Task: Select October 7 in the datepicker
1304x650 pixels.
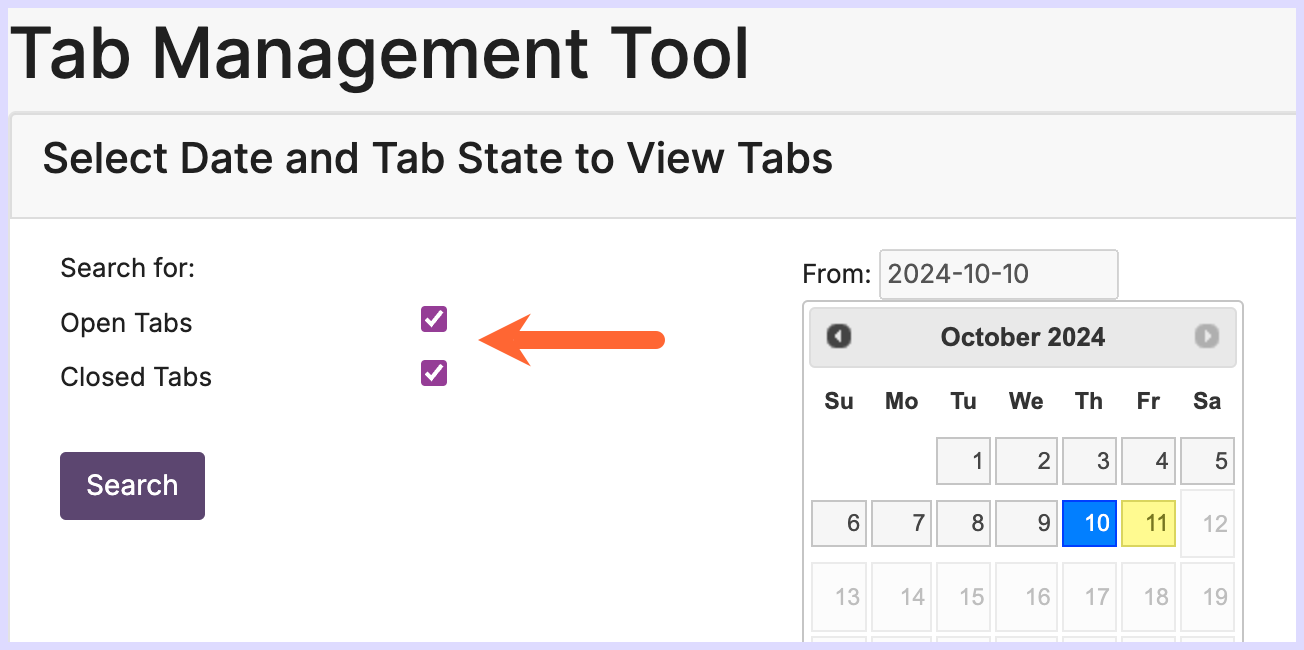Action: [901, 523]
